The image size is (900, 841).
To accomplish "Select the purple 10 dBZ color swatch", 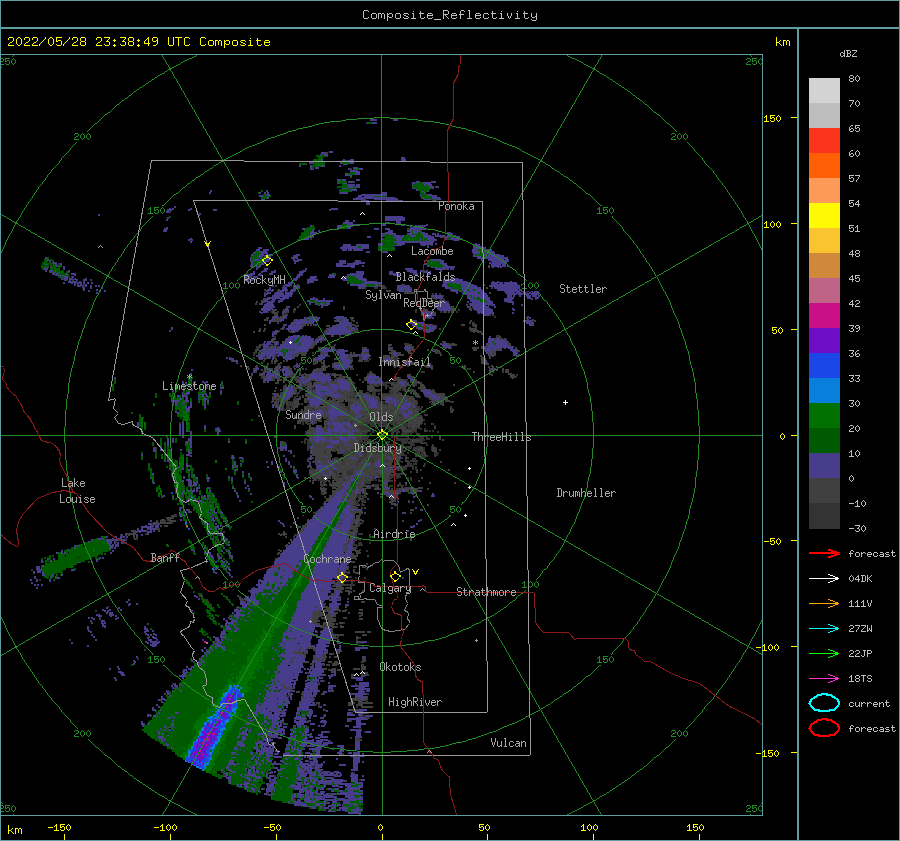I will [824, 465].
